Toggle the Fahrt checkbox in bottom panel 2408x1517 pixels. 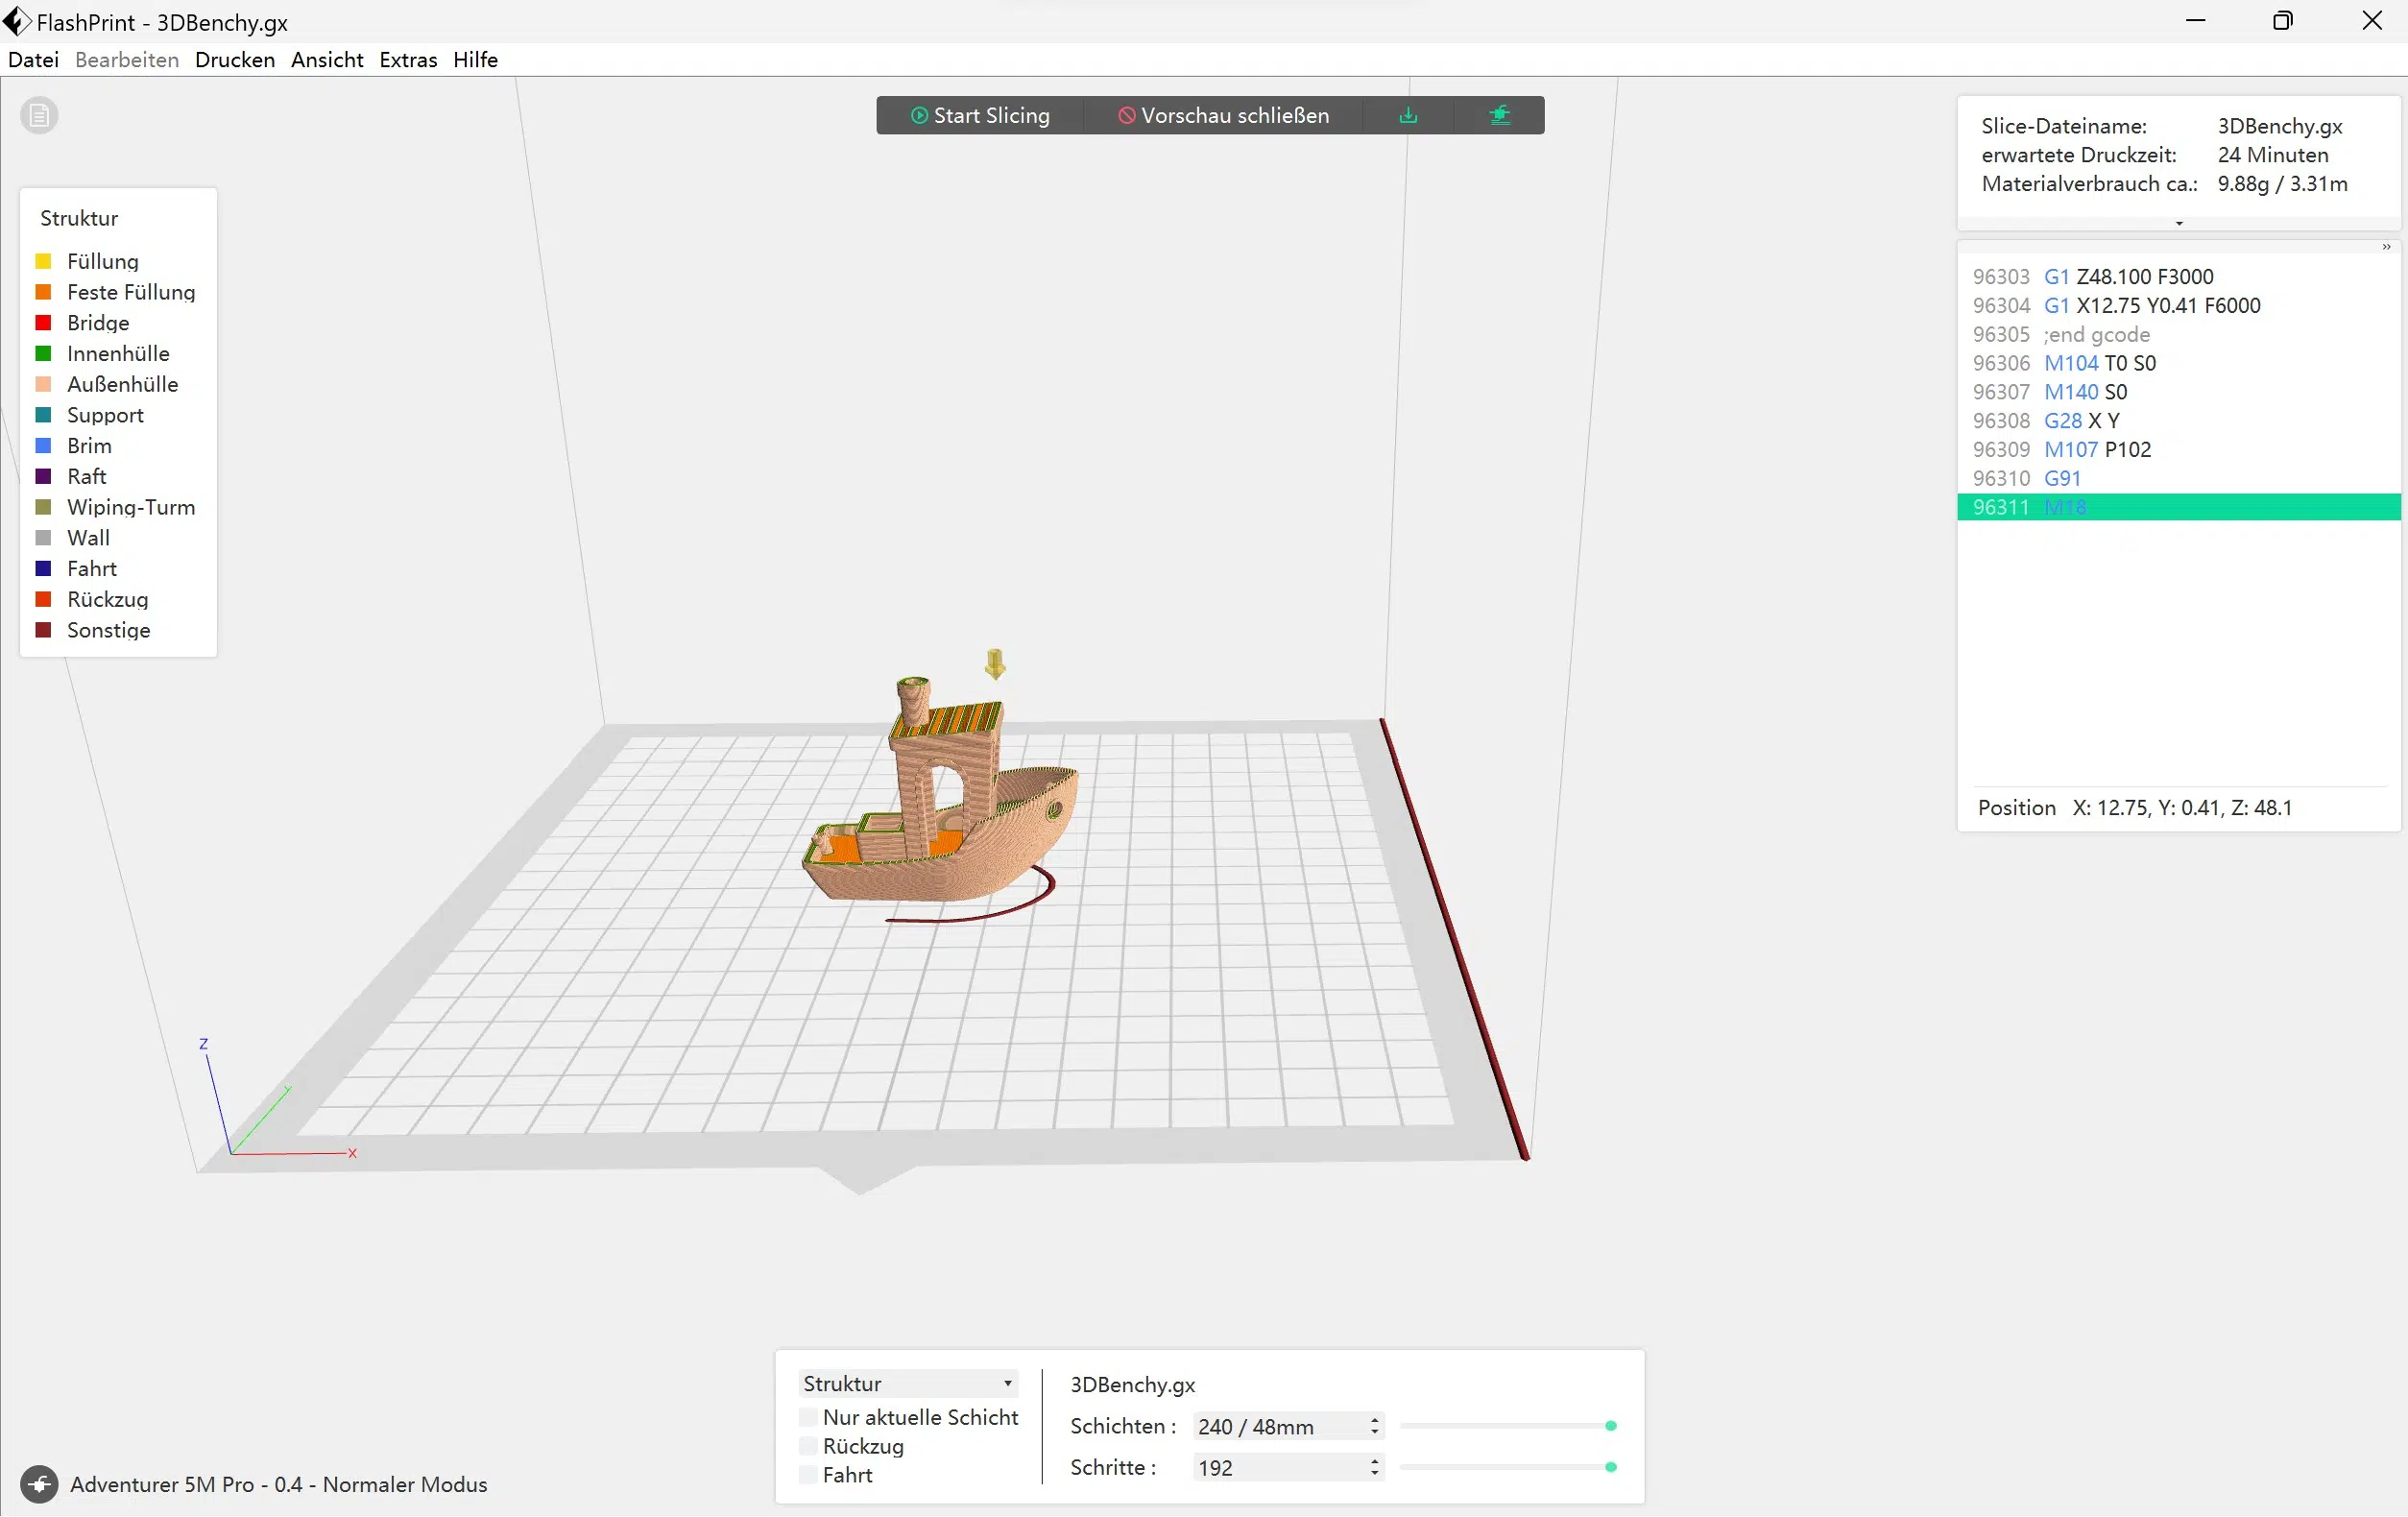pos(809,1475)
